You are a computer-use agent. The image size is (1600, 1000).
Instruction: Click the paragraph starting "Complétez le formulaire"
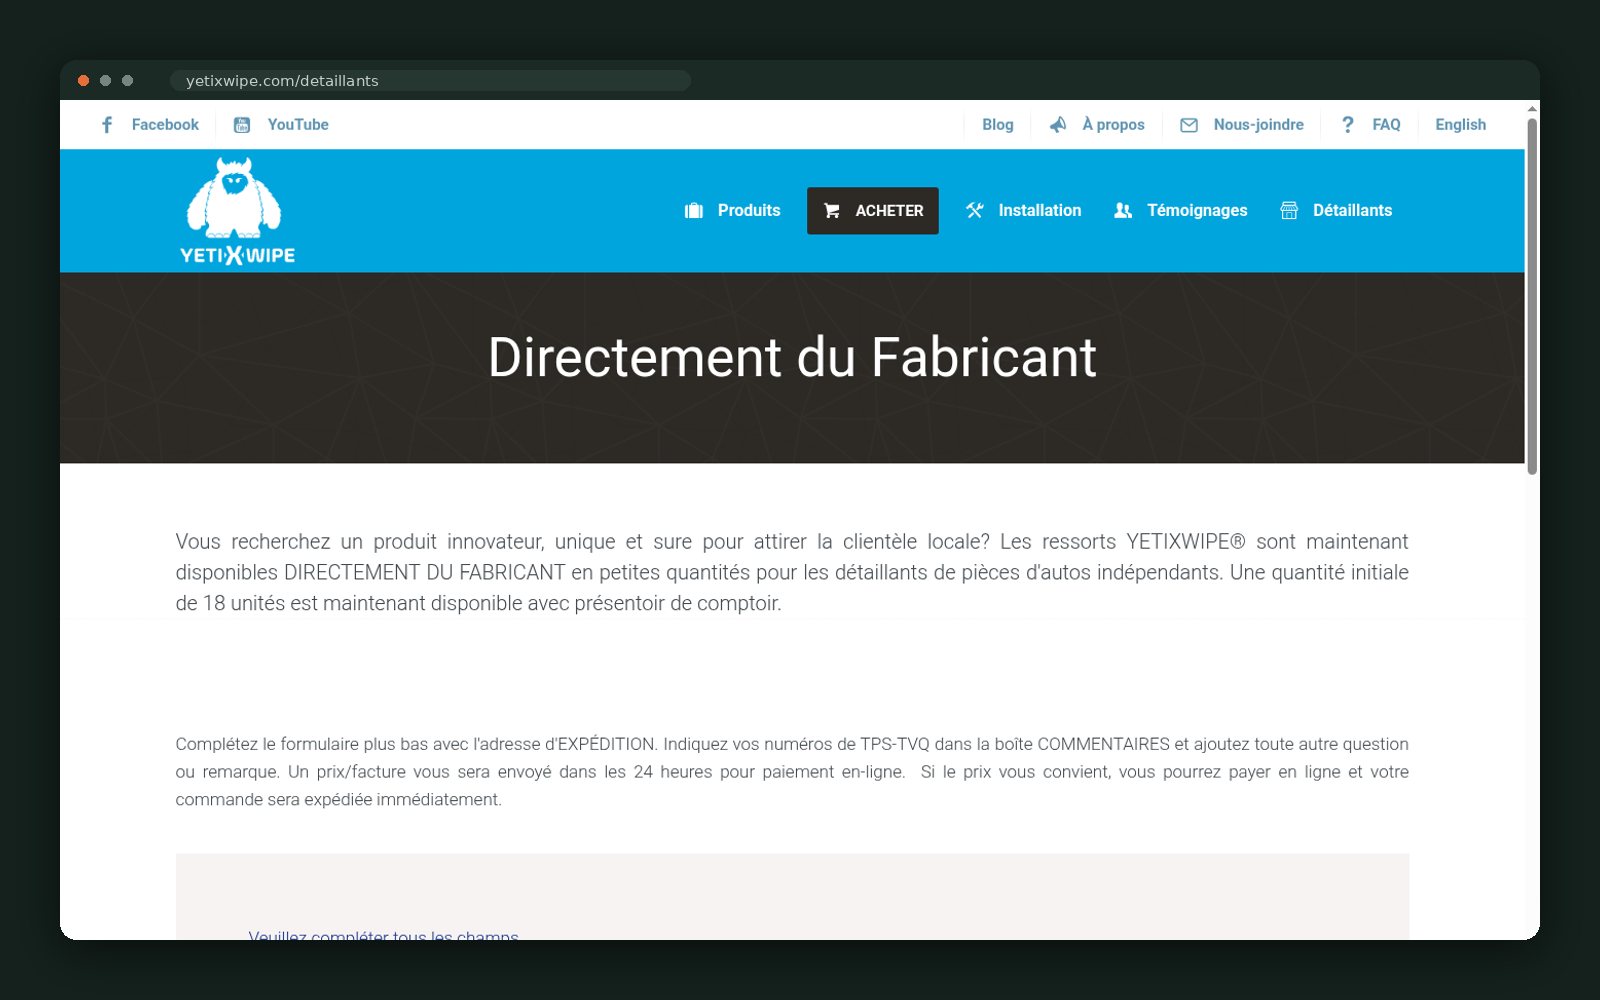click(792, 772)
